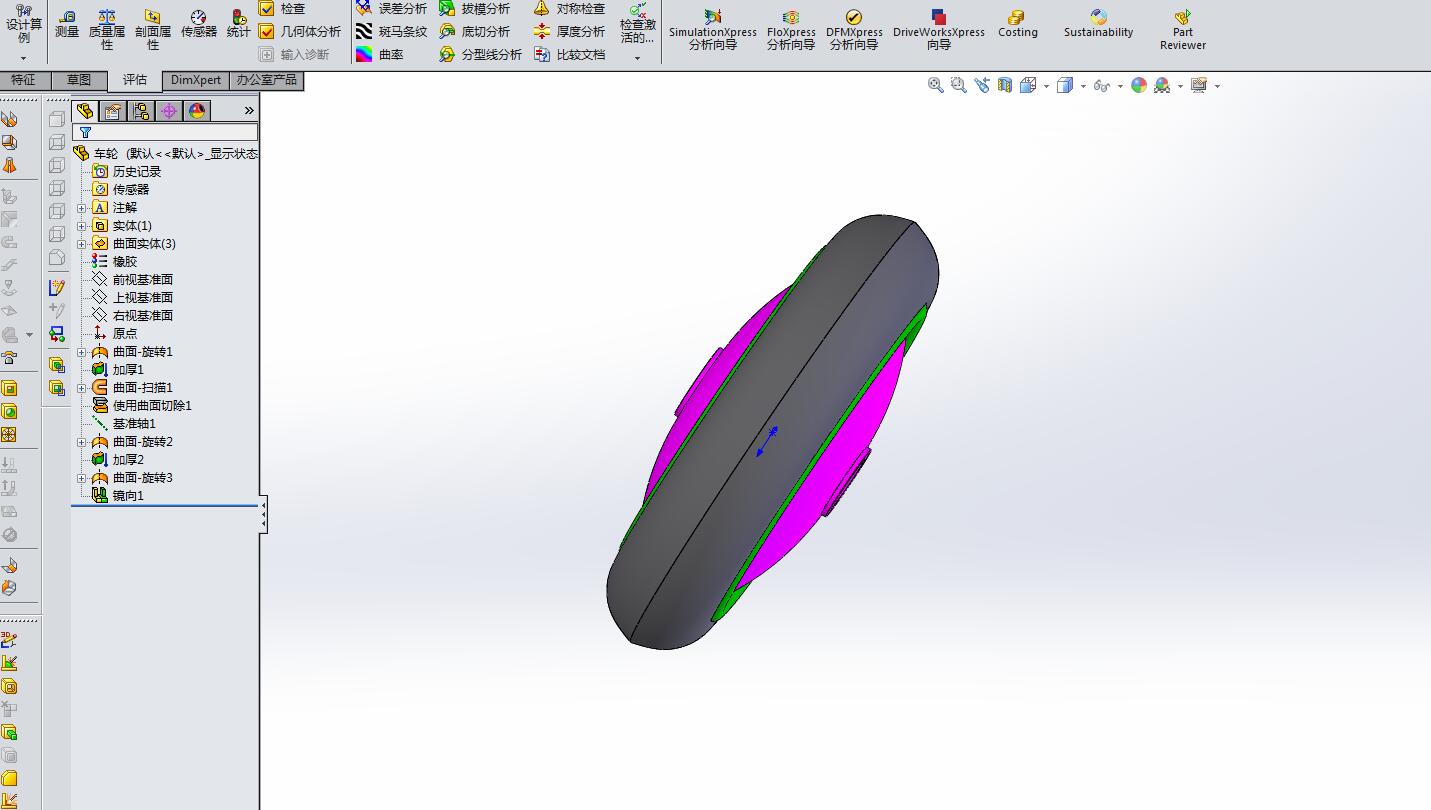The image size is (1431, 810).
Task: Run 误差分析 deviation analysis
Action: point(391,8)
